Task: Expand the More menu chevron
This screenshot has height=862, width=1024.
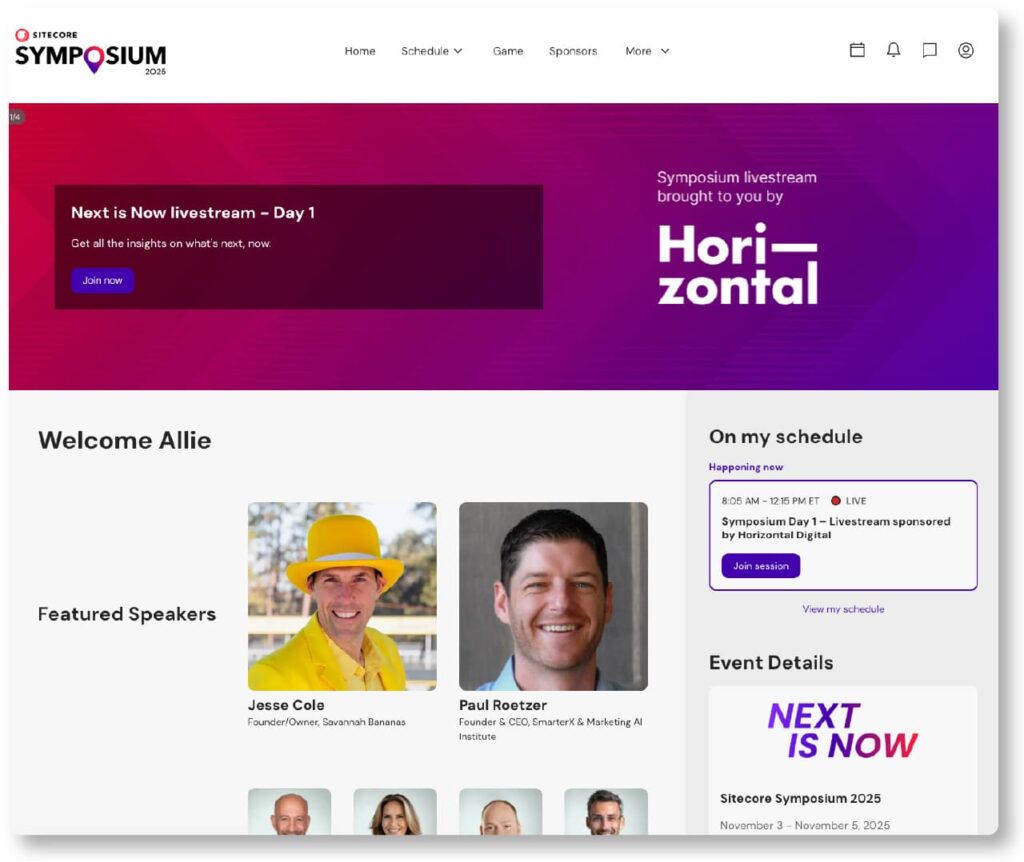Action: point(665,51)
